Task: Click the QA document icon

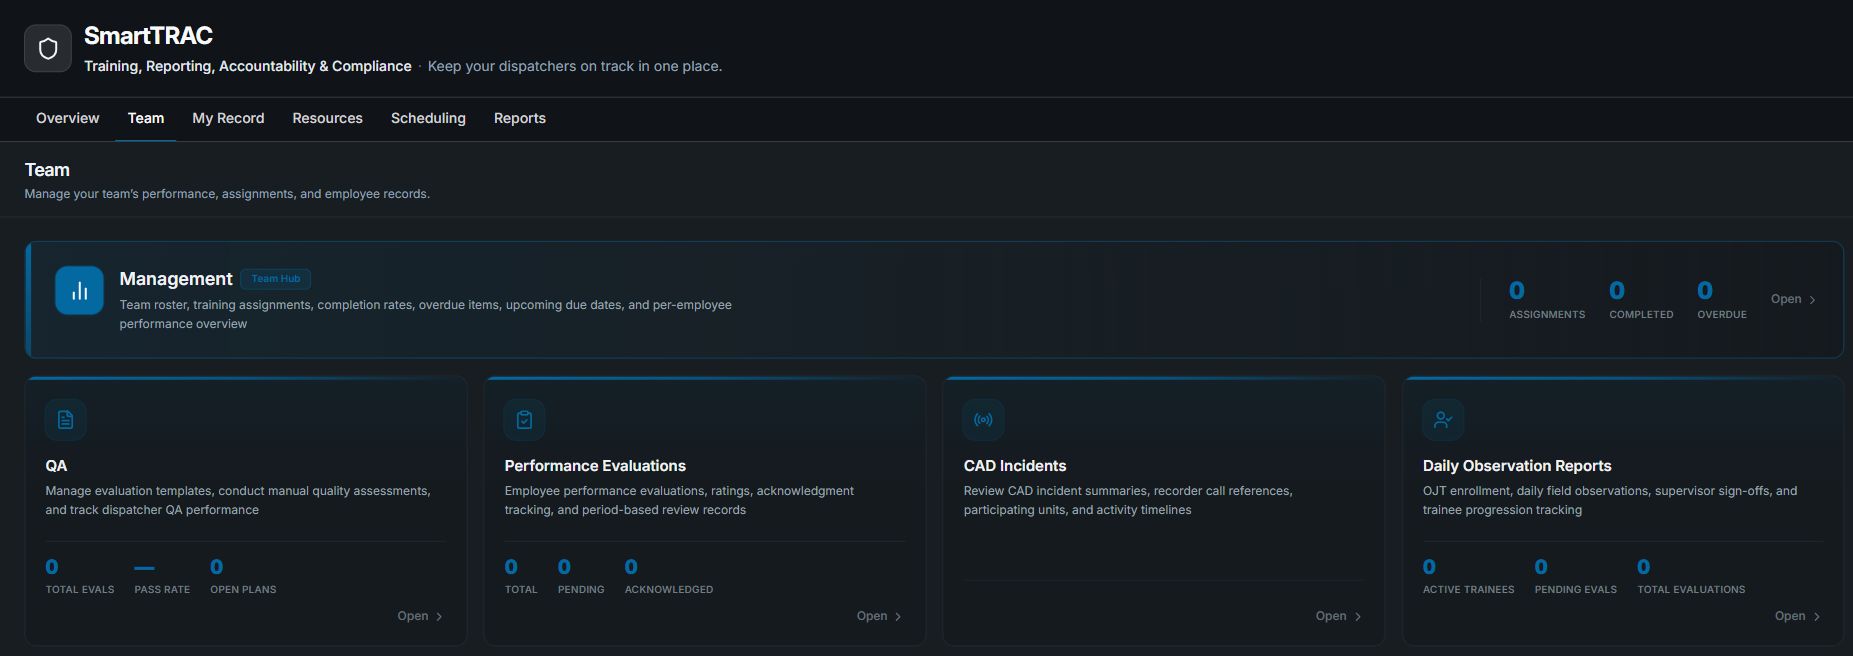Action: coord(66,420)
